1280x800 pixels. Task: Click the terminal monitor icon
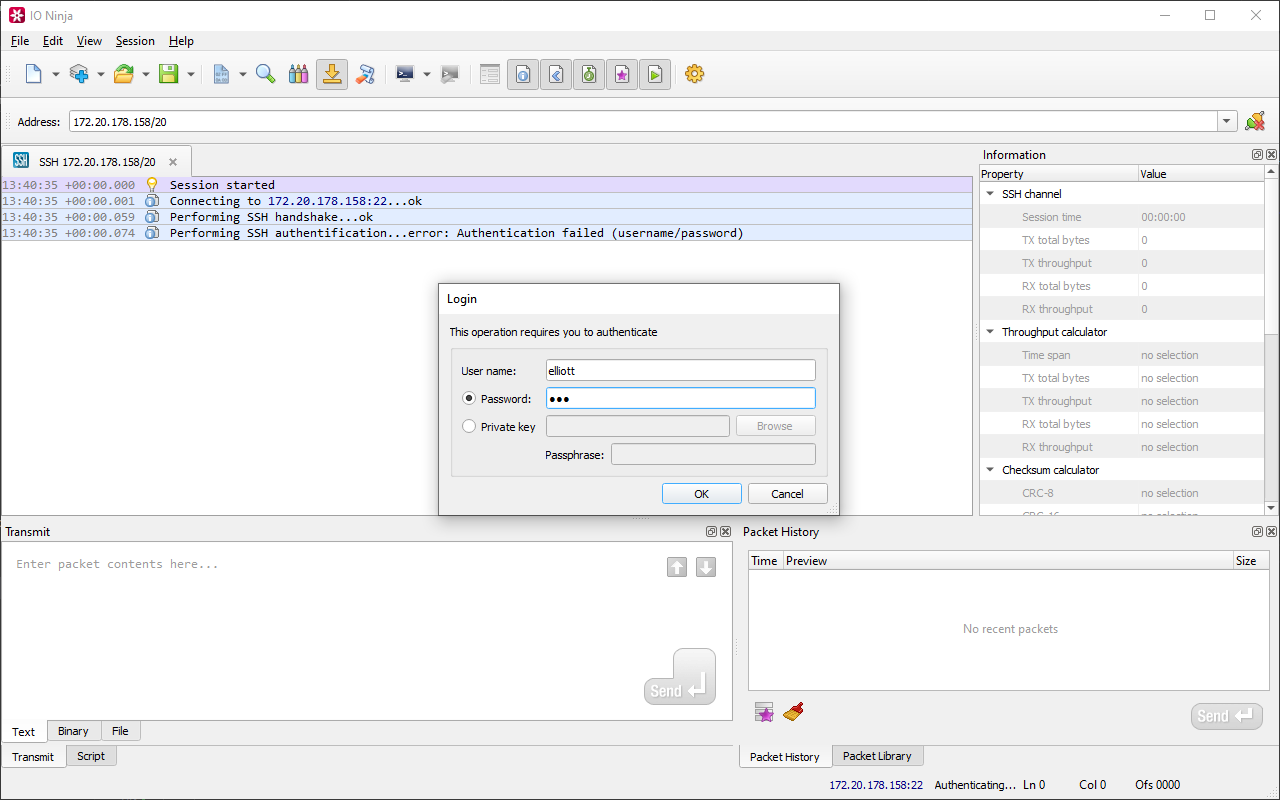coord(405,74)
